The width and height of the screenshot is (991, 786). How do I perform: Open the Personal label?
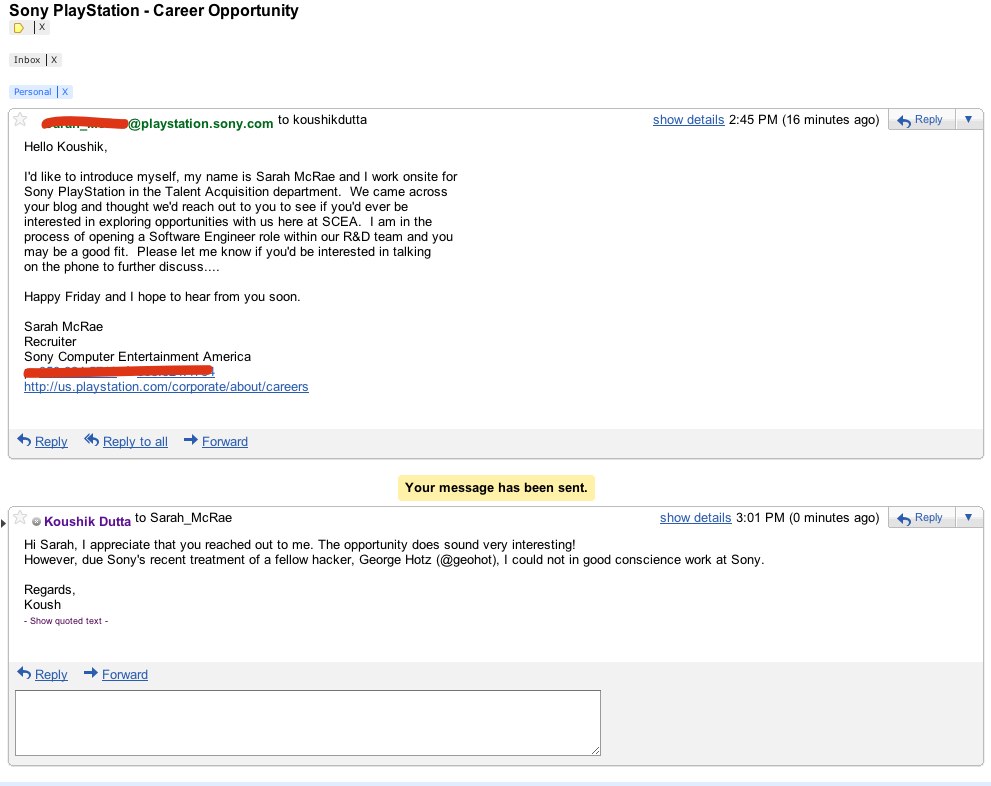[x=32, y=92]
